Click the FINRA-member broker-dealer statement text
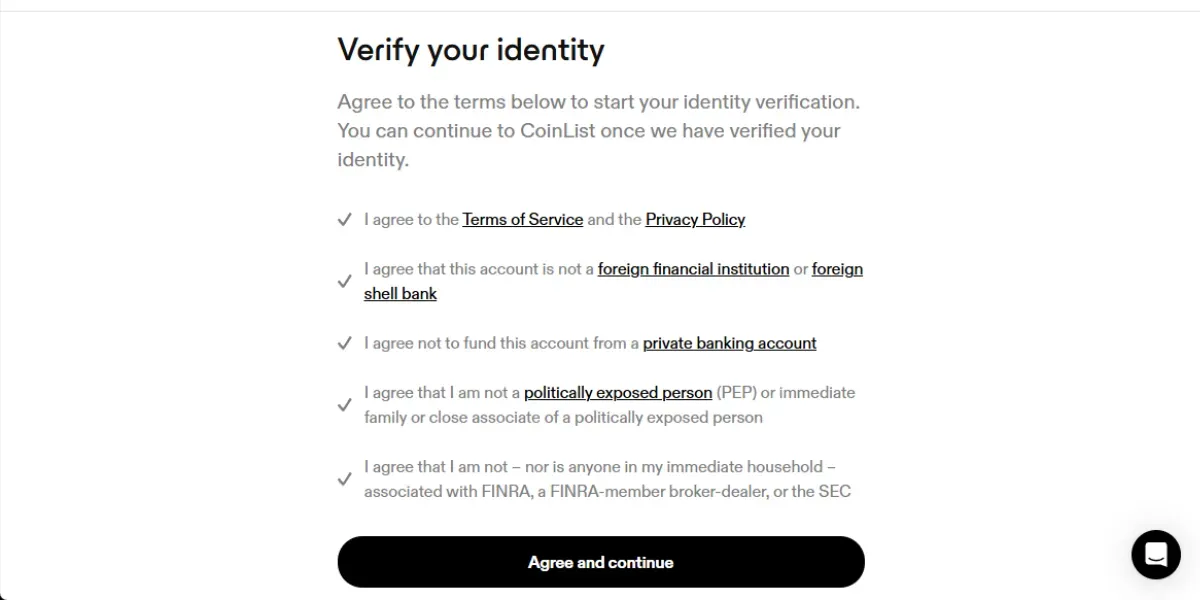 click(607, 479)
